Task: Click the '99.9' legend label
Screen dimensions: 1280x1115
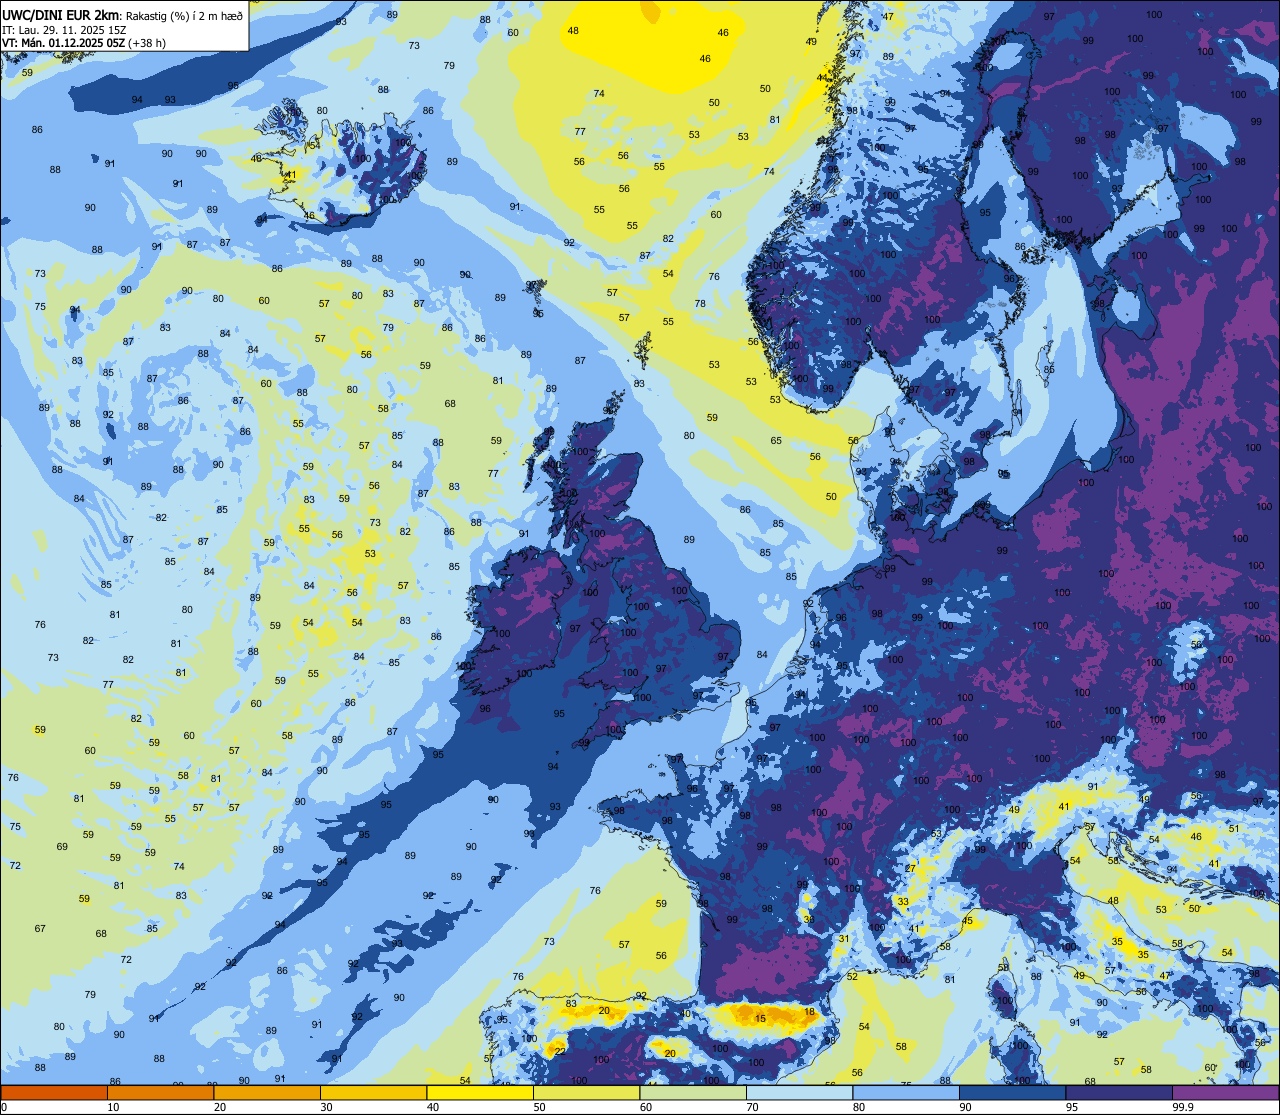Action: (1184, 1107)
